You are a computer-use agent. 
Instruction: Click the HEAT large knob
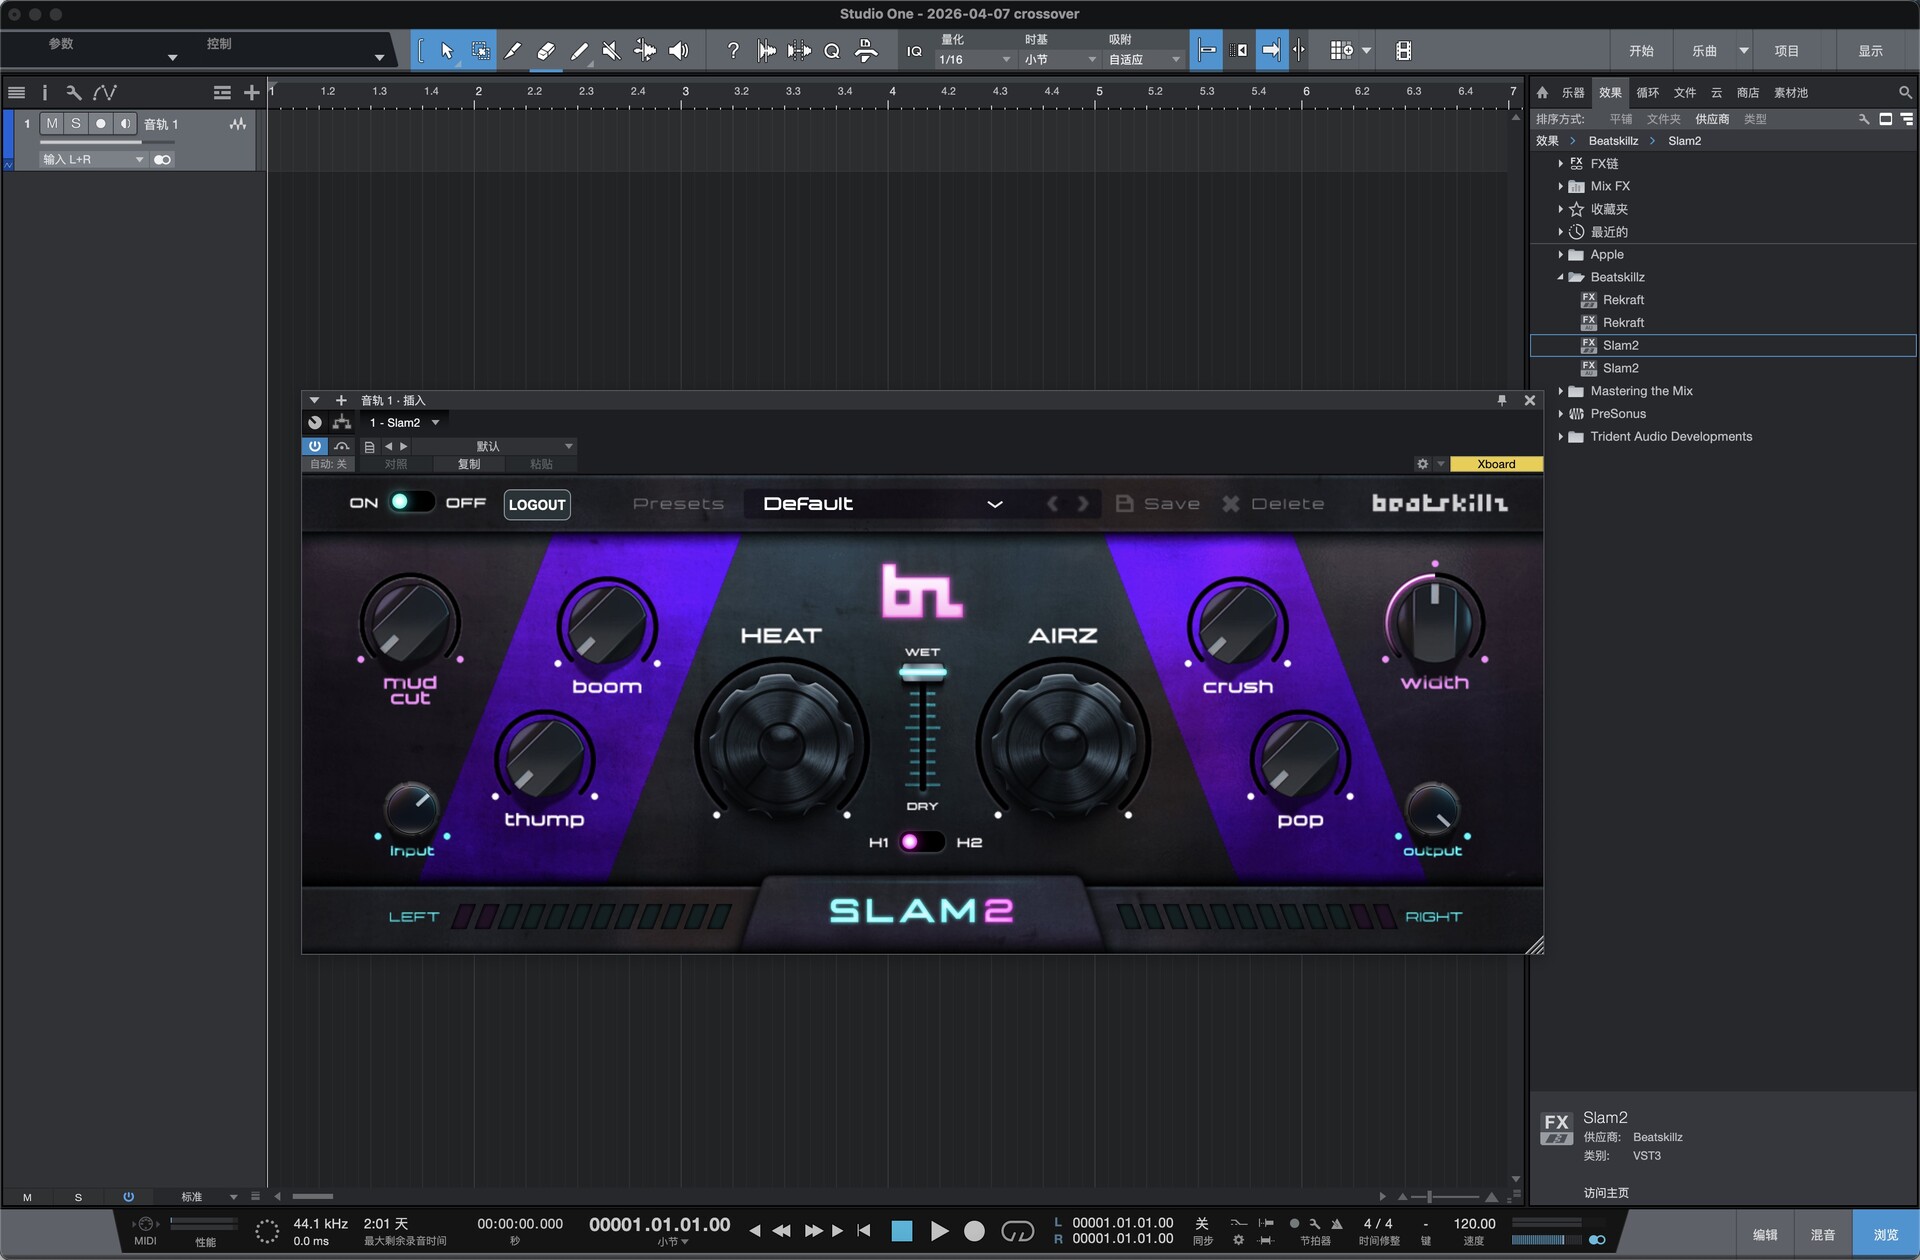pyautogui.click(x=781, y=744)
